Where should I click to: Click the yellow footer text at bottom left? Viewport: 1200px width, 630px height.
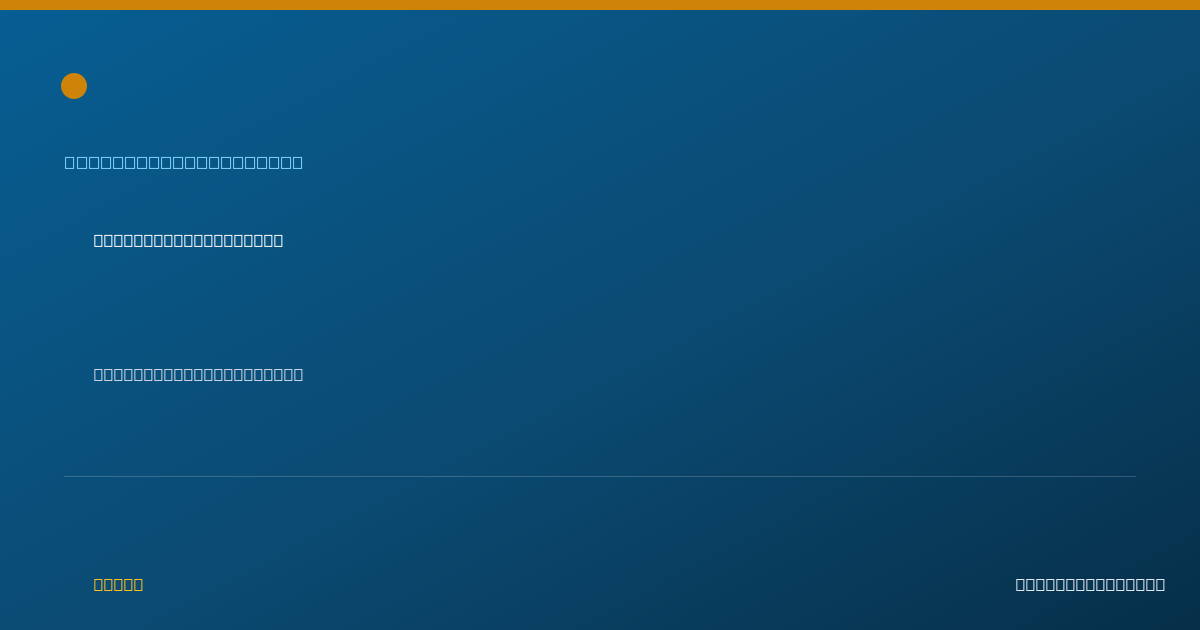[x=118, y=584]
